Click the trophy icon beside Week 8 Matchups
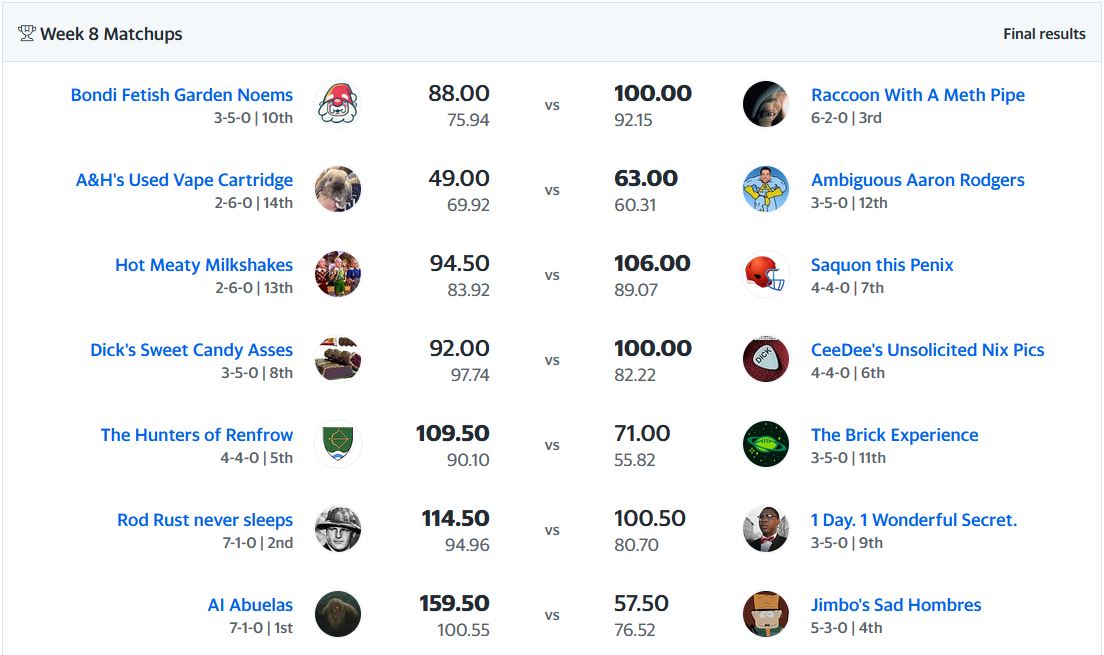1104x655 pixels. click(27, 34)
